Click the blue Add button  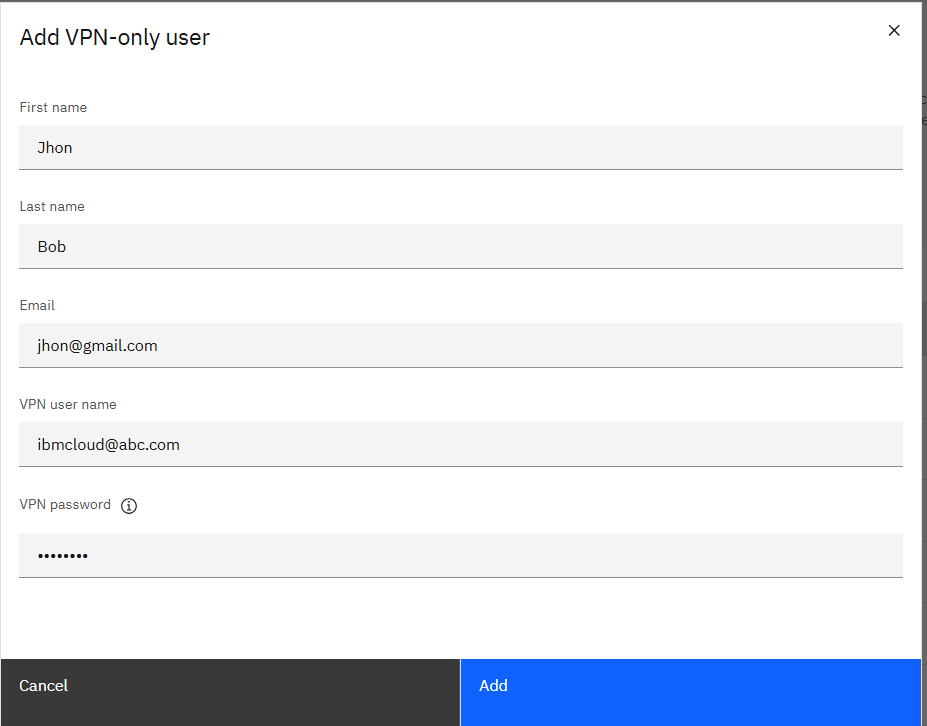point(691,692)
